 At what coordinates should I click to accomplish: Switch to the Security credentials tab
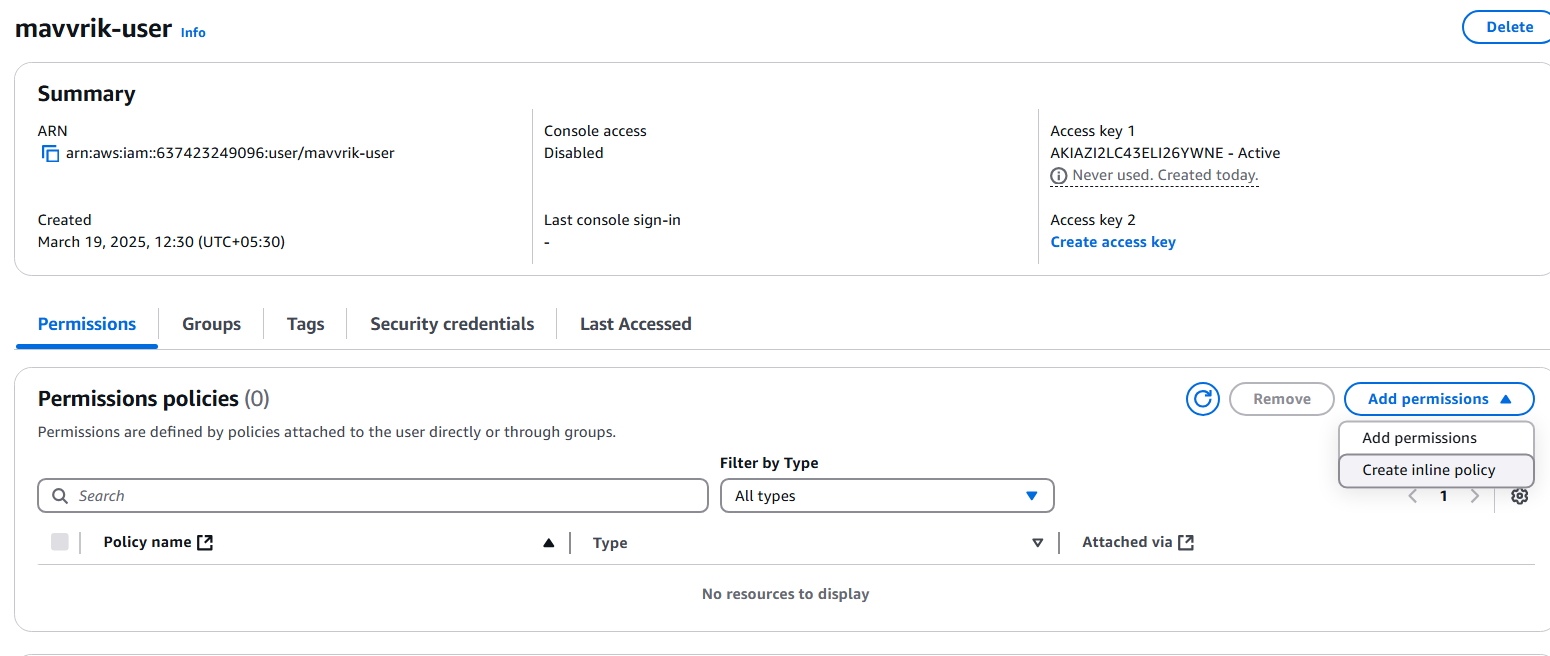click(452, 324)
